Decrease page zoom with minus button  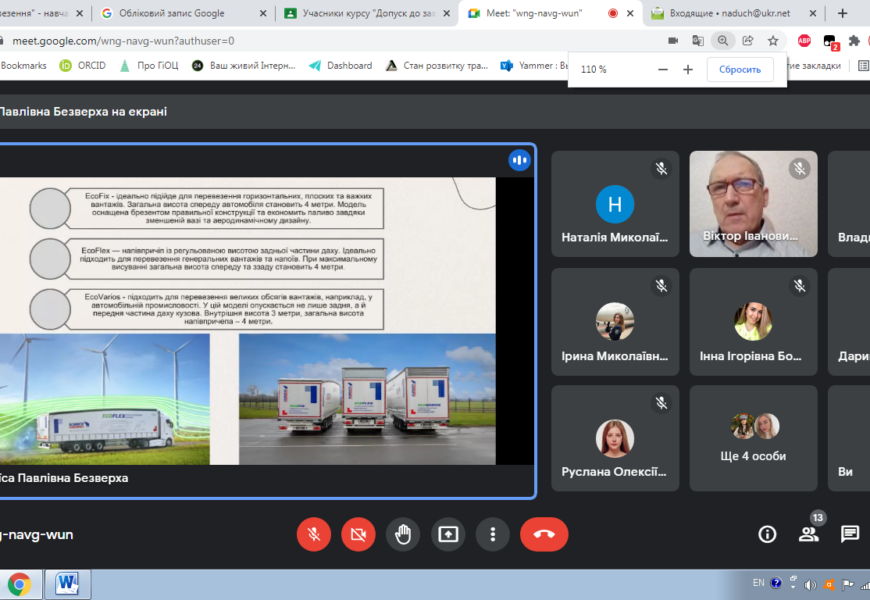click(662, 69)
